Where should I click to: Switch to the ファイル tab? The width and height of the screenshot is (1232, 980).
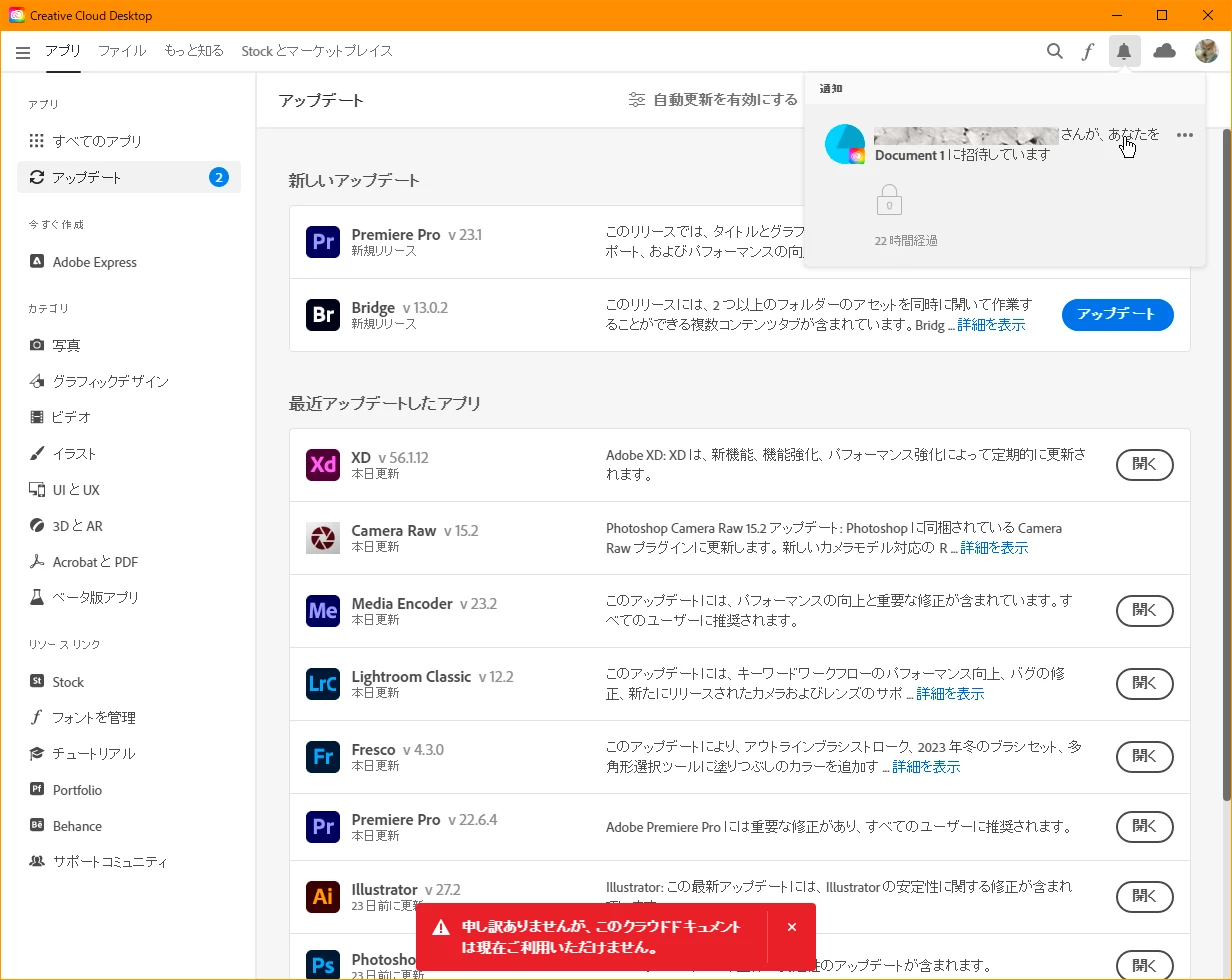coord(122,51)
